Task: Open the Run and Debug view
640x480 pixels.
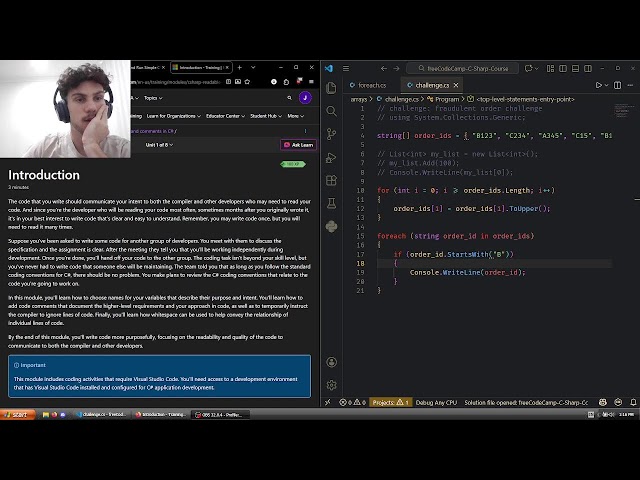Action: (x=331, y=157)
